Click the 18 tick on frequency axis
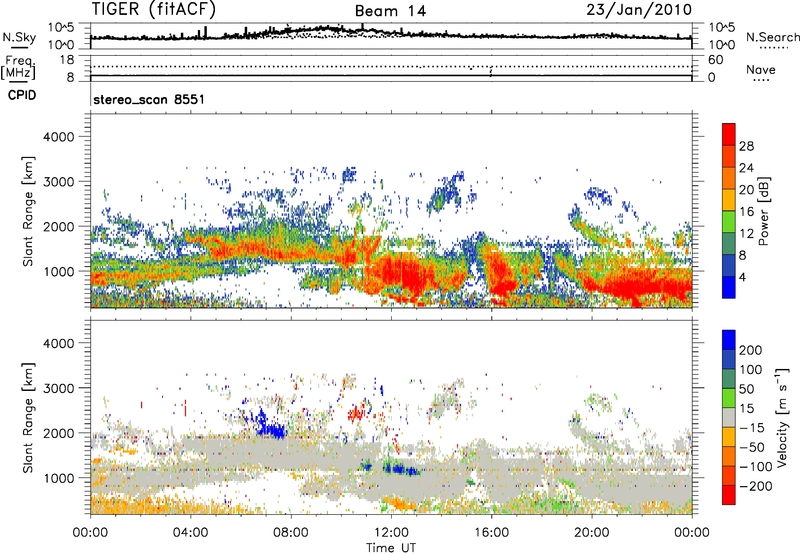This screenshot has width=800, height=554. [67, 60]
